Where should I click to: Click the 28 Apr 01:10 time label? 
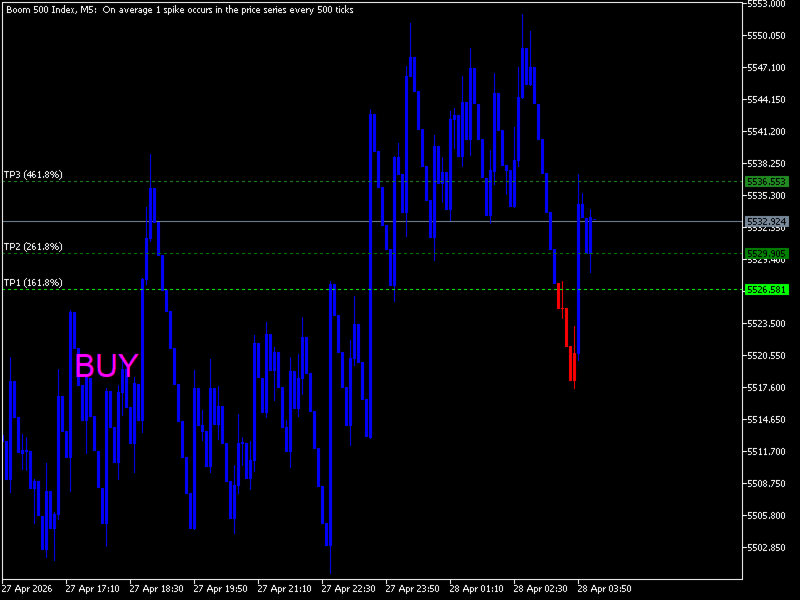click(x=476, y=589)
